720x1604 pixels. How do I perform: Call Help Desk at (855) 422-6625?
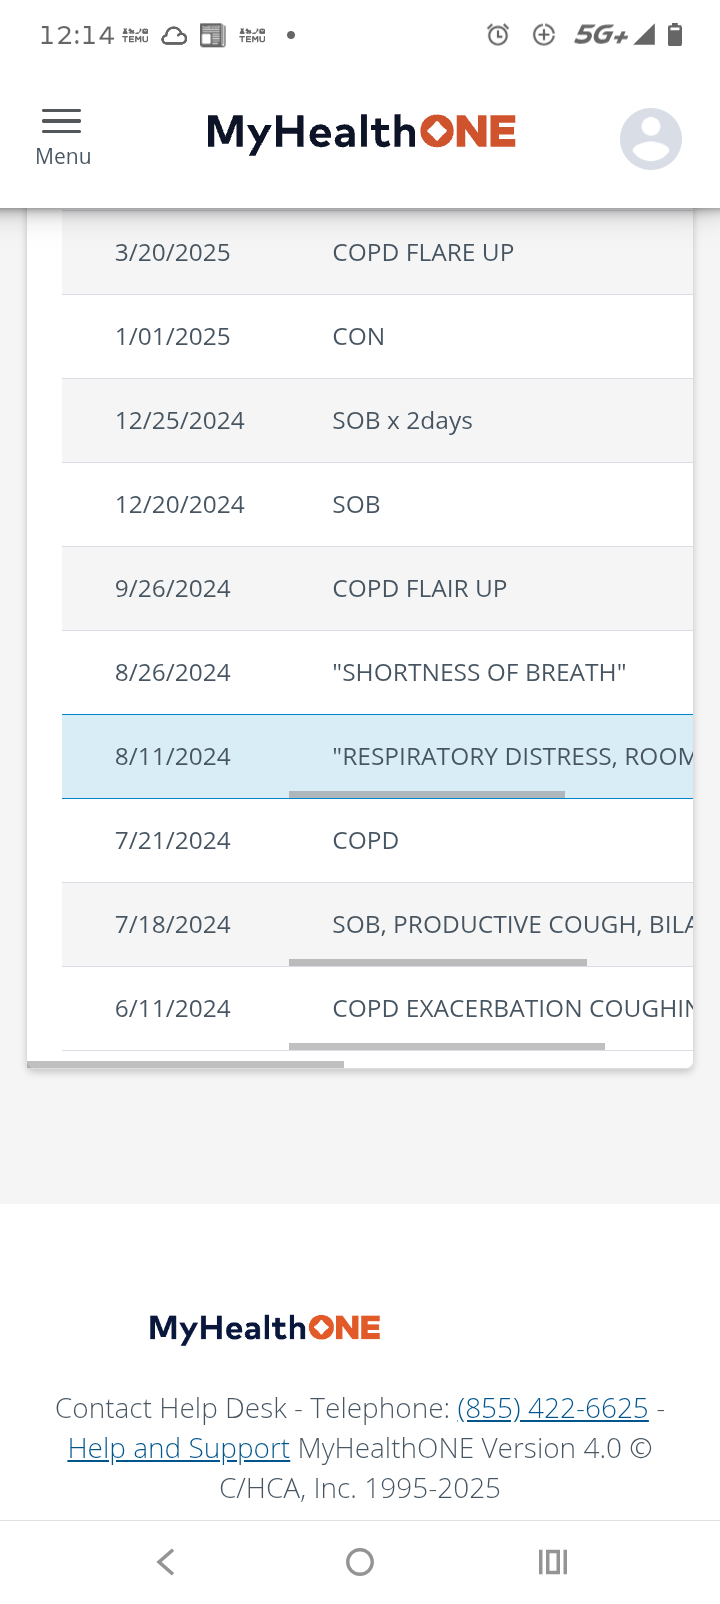[x=552, y=1408]
